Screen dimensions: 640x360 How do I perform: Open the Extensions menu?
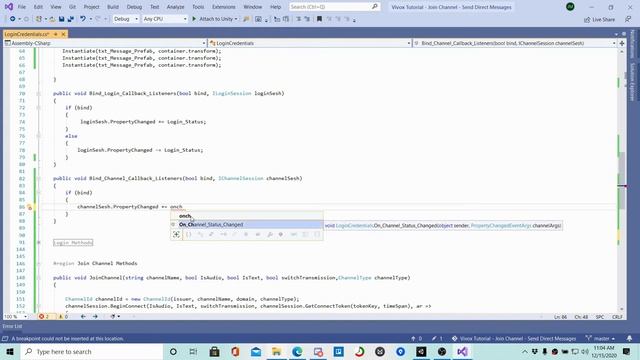point(223,7)
